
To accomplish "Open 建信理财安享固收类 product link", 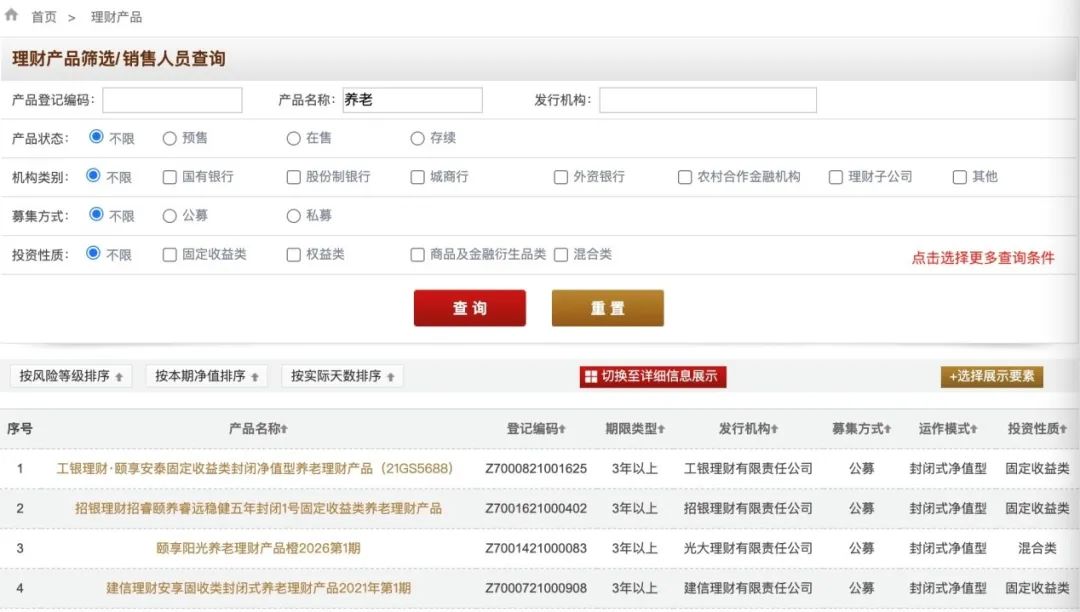I will click(x=258, y=588).
